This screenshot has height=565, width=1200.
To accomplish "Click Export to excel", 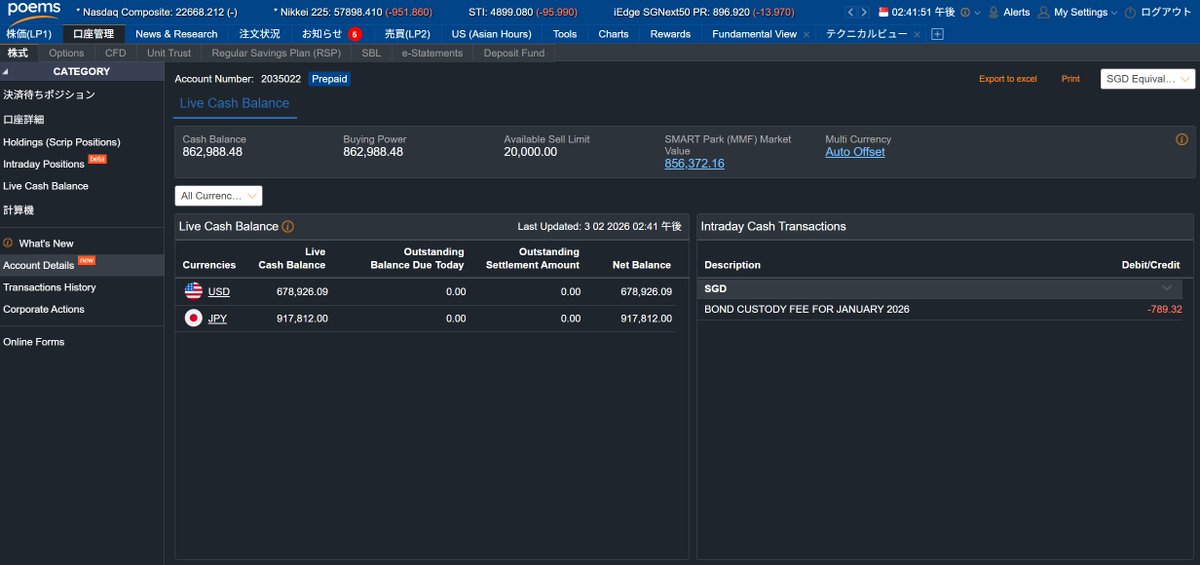I will [x=1008, y=79].
